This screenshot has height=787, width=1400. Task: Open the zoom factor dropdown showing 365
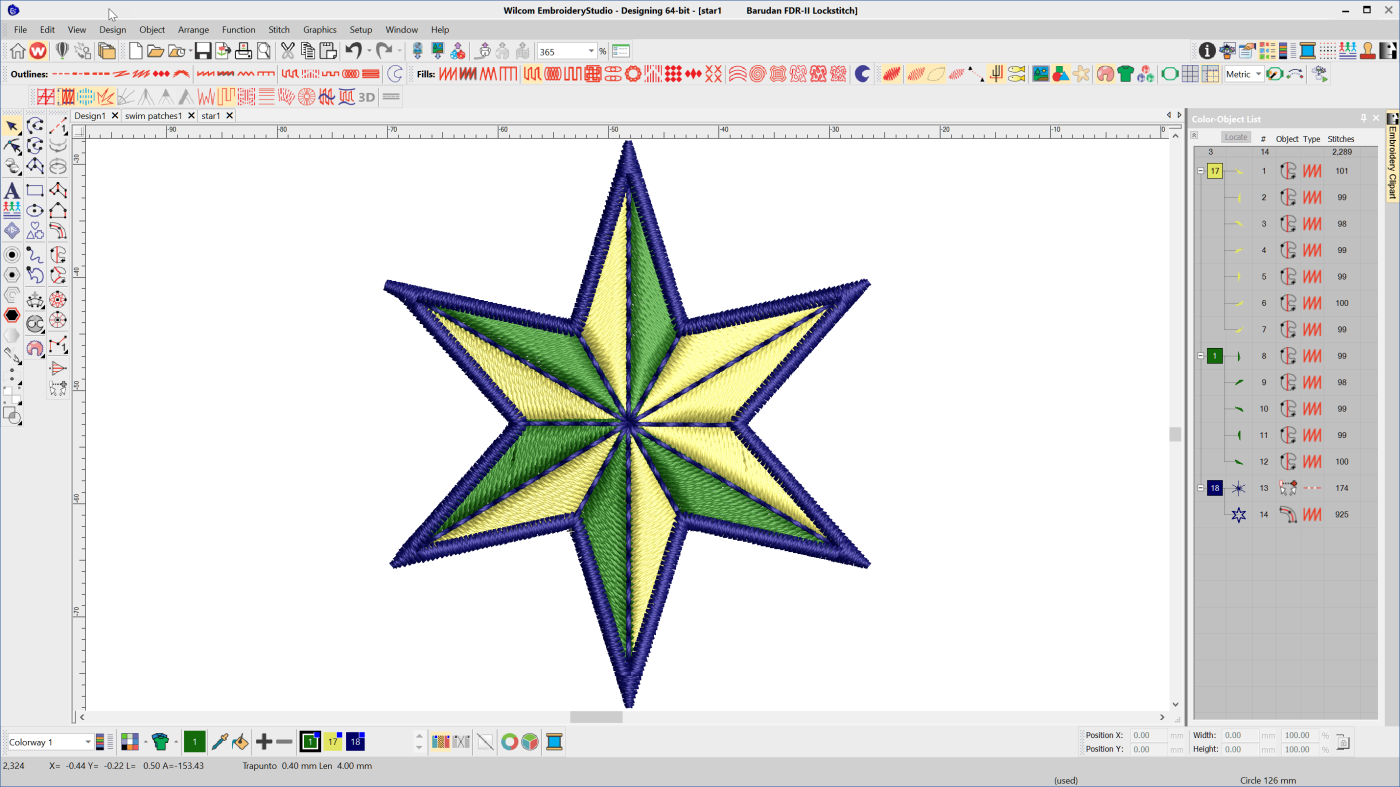point(591,51)
